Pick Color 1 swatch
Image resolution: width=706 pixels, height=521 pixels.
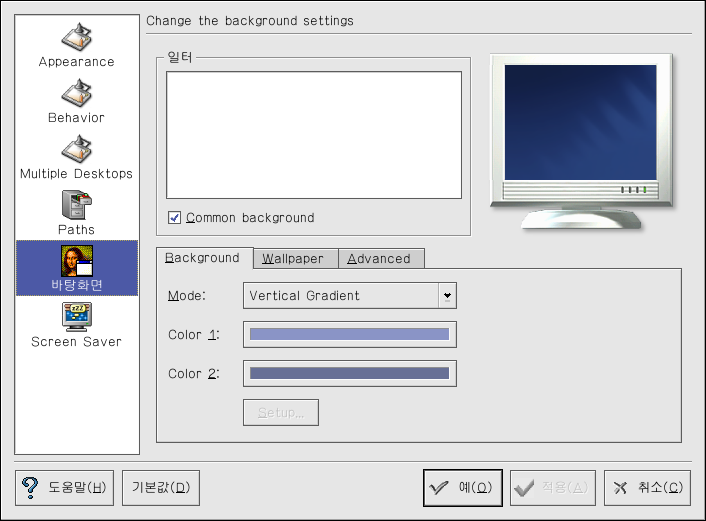click(349, 334)
